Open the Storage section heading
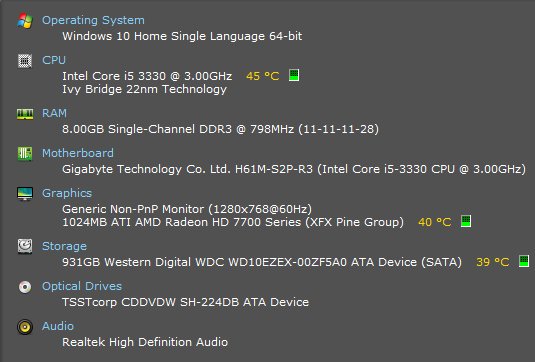 [64, 246]
